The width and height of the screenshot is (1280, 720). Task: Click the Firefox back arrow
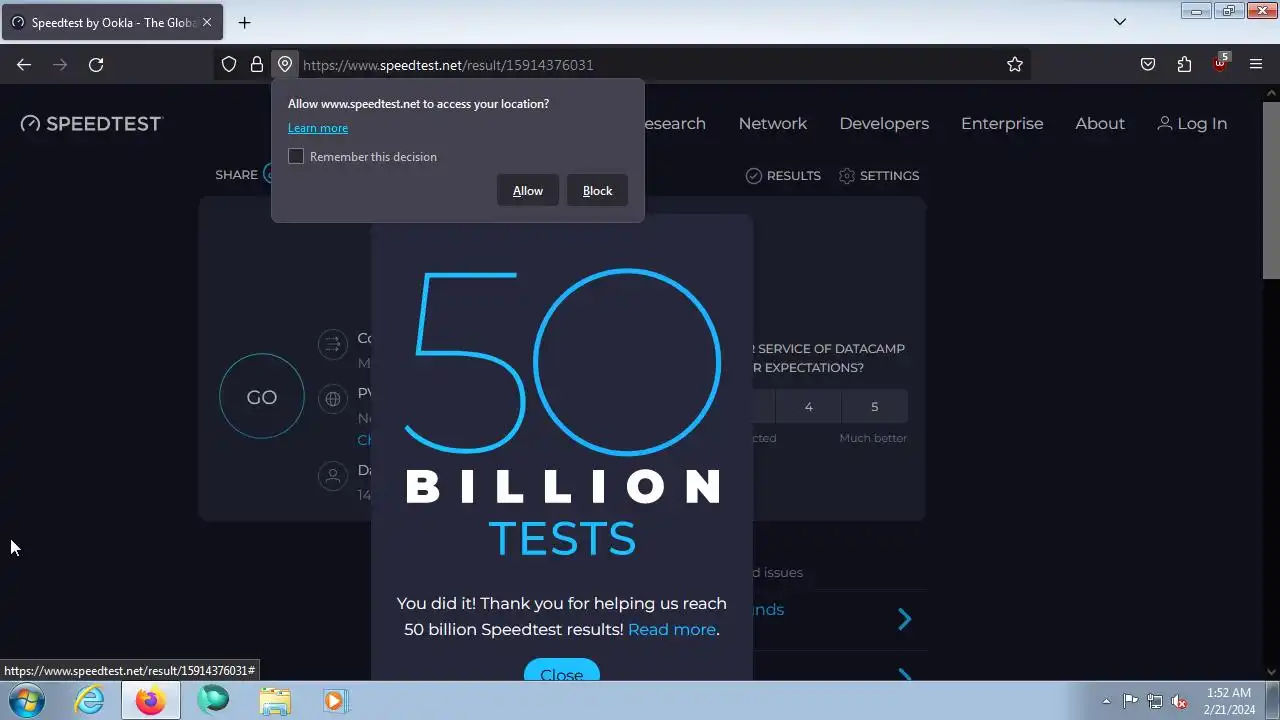pyautogui.click(x=24, y=64)
